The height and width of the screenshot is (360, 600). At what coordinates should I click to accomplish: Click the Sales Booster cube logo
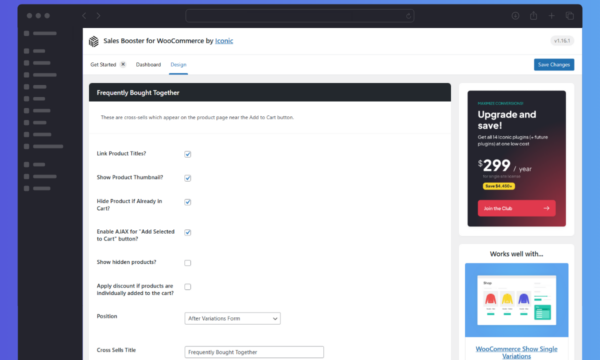tap(94, 41)
